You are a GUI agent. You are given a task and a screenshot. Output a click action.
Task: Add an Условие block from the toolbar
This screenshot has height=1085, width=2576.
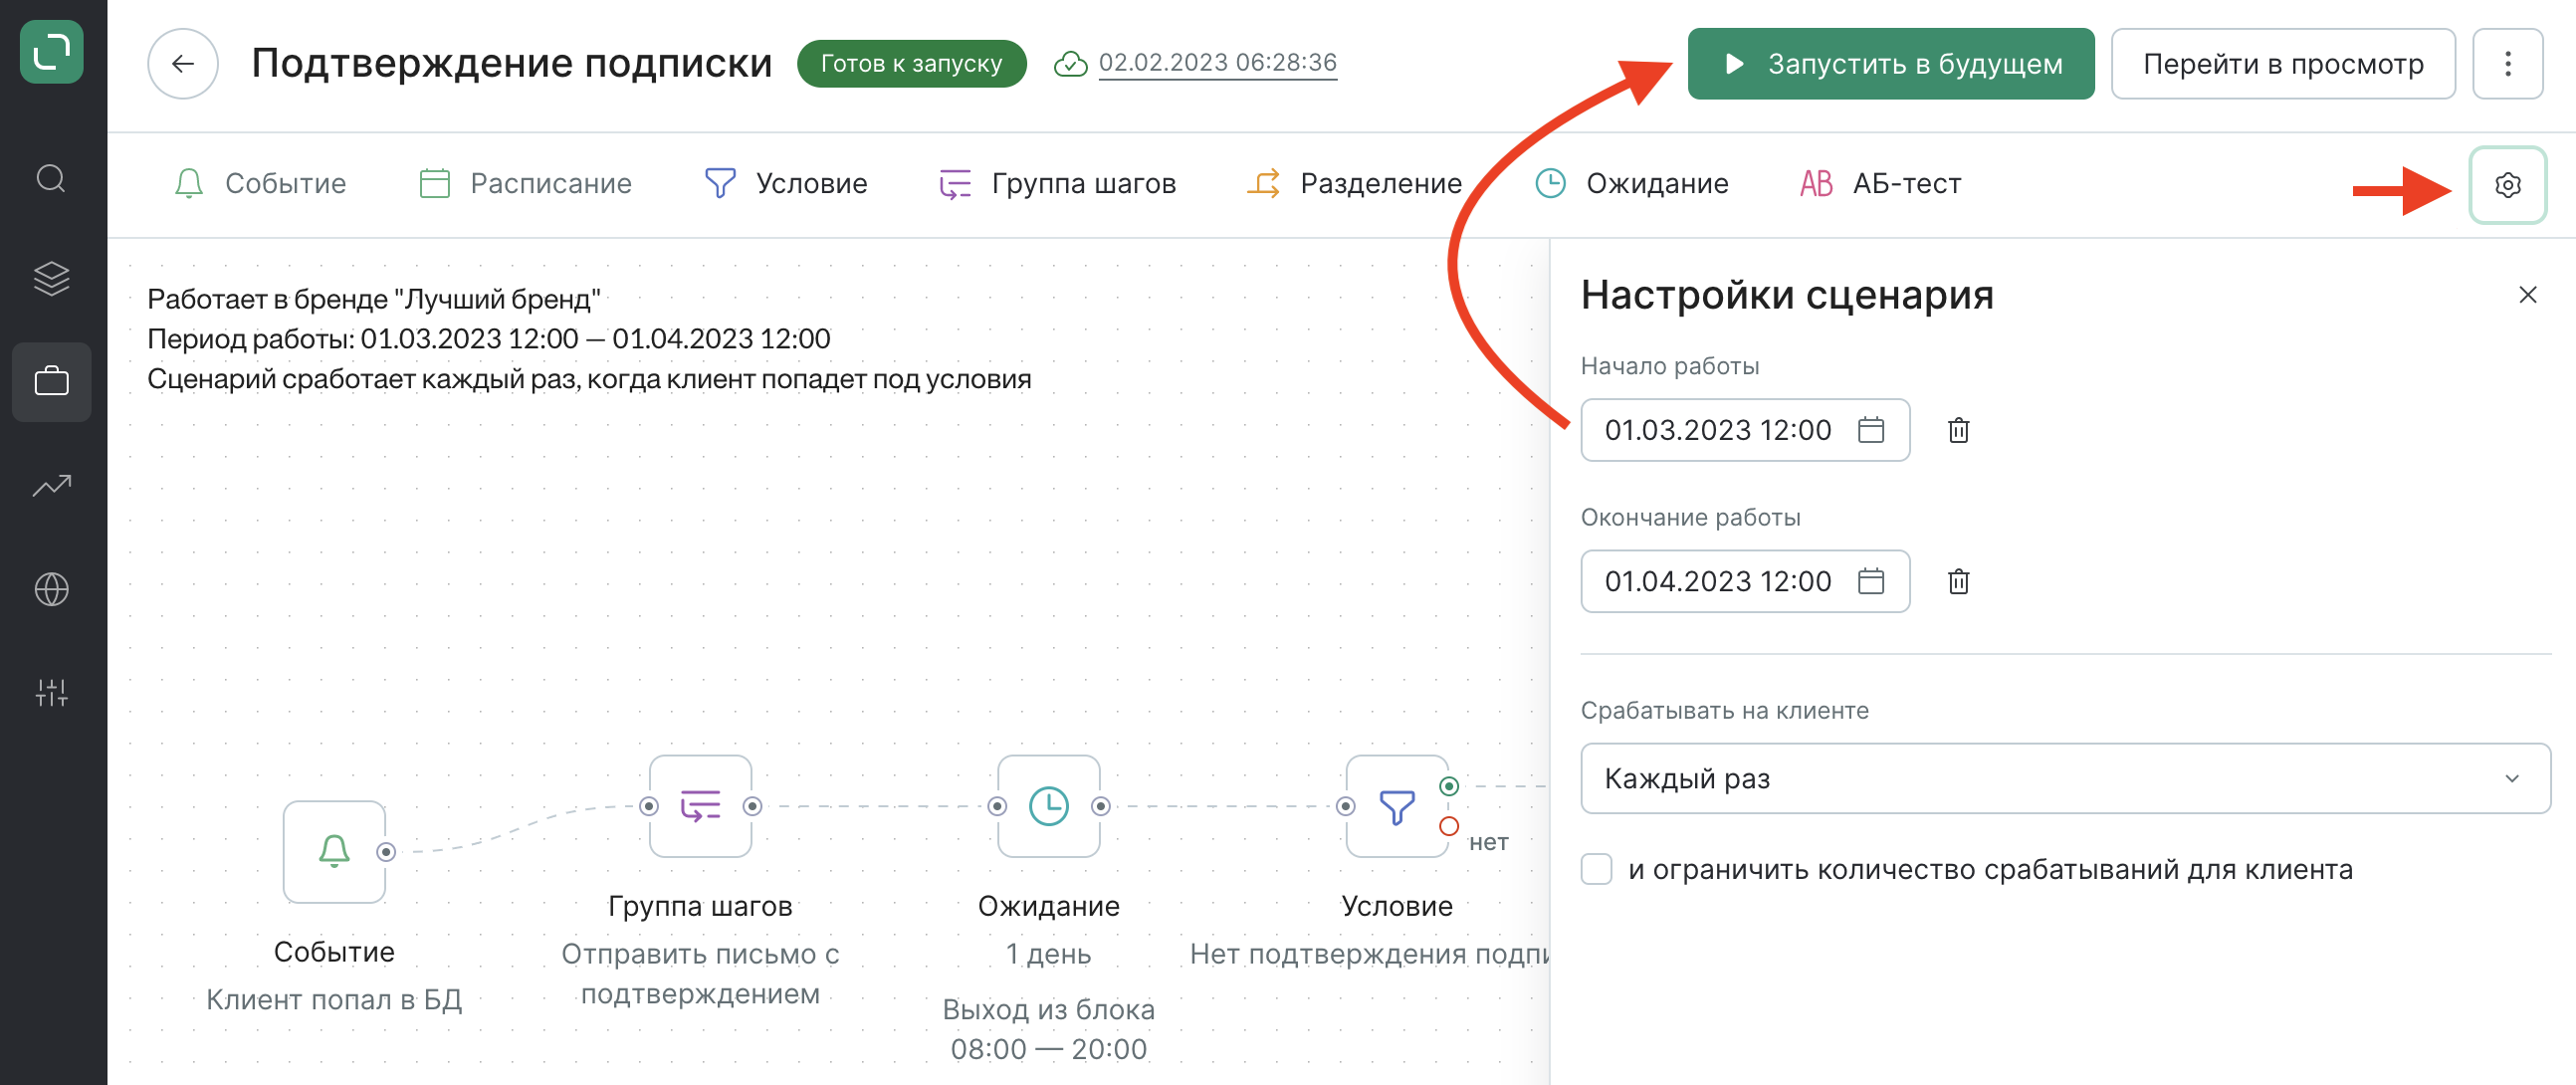click(785, 184)
